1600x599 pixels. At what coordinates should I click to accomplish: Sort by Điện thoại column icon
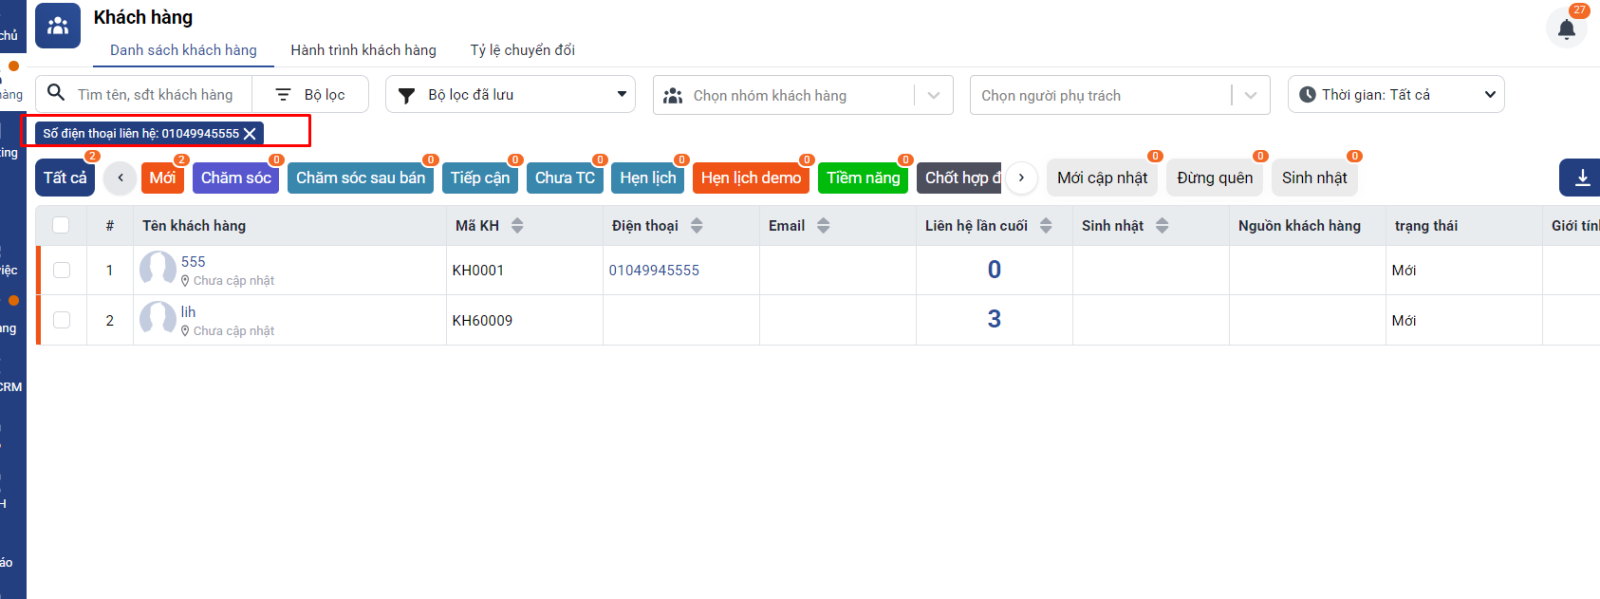point(697,226)
